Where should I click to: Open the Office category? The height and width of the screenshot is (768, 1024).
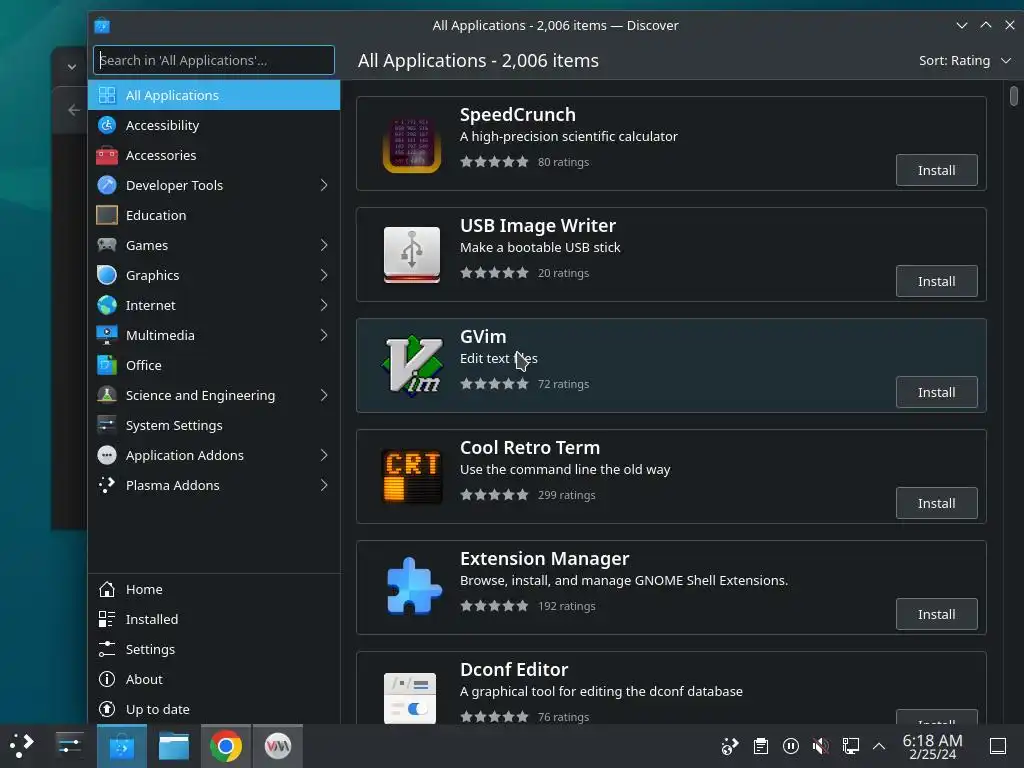coord(214,366)
